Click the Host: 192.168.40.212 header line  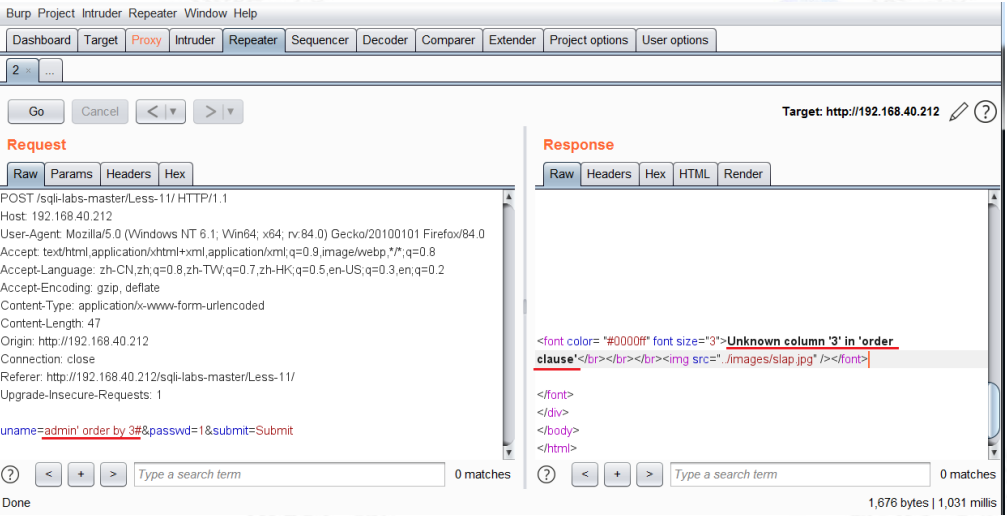(x=57, y=217)
